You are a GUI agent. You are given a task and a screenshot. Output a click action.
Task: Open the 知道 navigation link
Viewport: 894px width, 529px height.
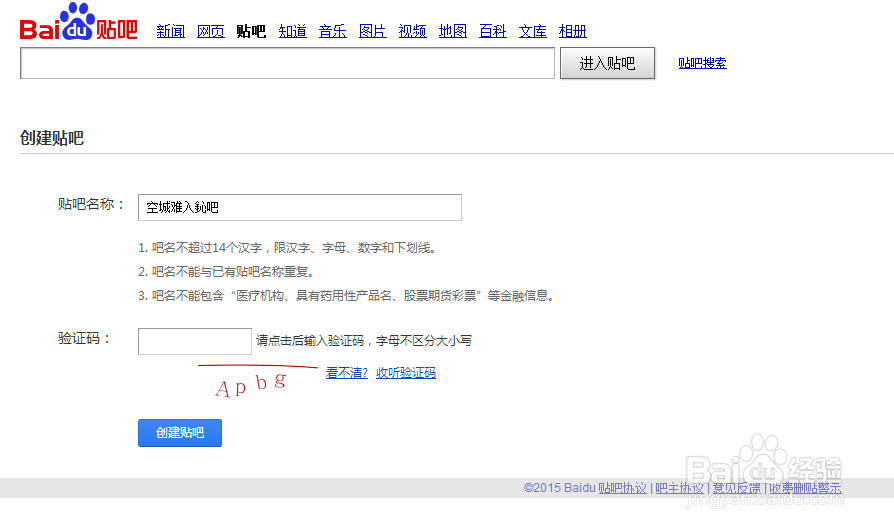point(292,31)
